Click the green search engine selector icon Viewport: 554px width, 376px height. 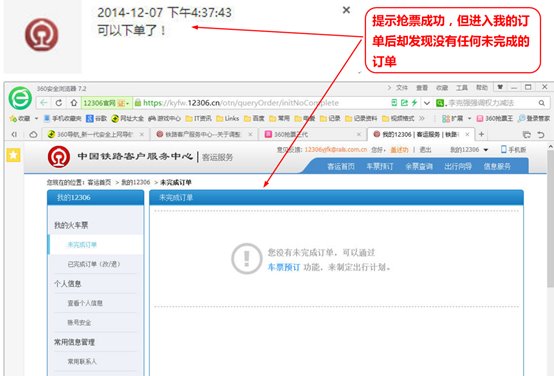click(x=440, y=103)
